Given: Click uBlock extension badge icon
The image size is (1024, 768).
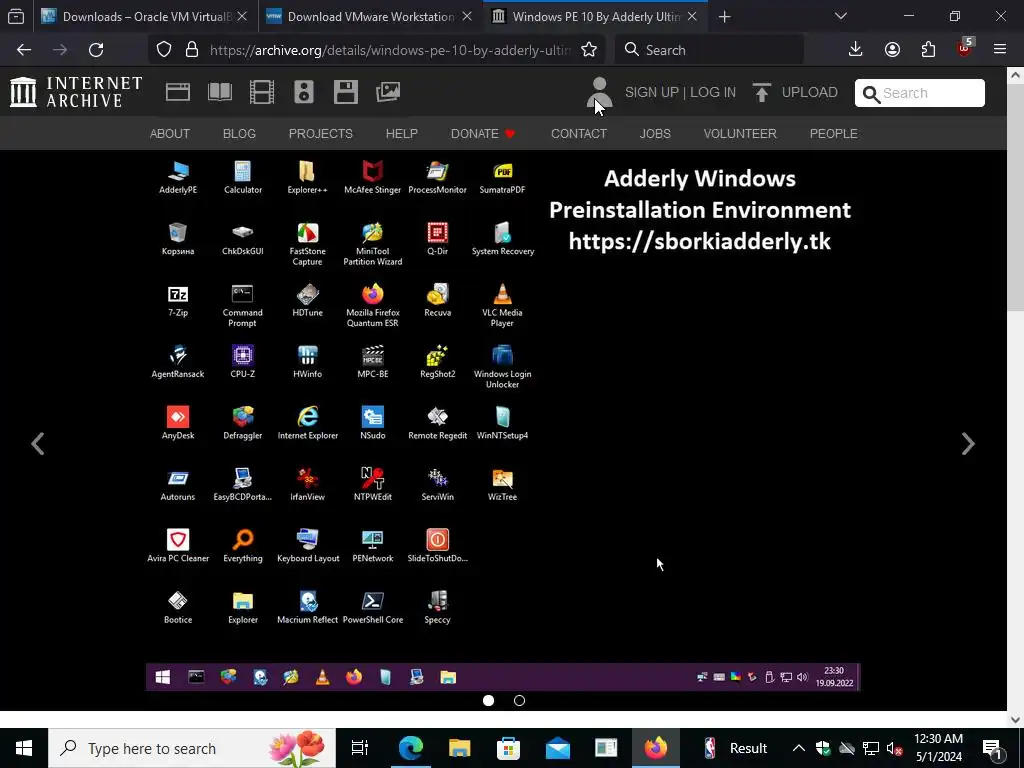Looking at the screenshot, I should click(x=965, y=48).
